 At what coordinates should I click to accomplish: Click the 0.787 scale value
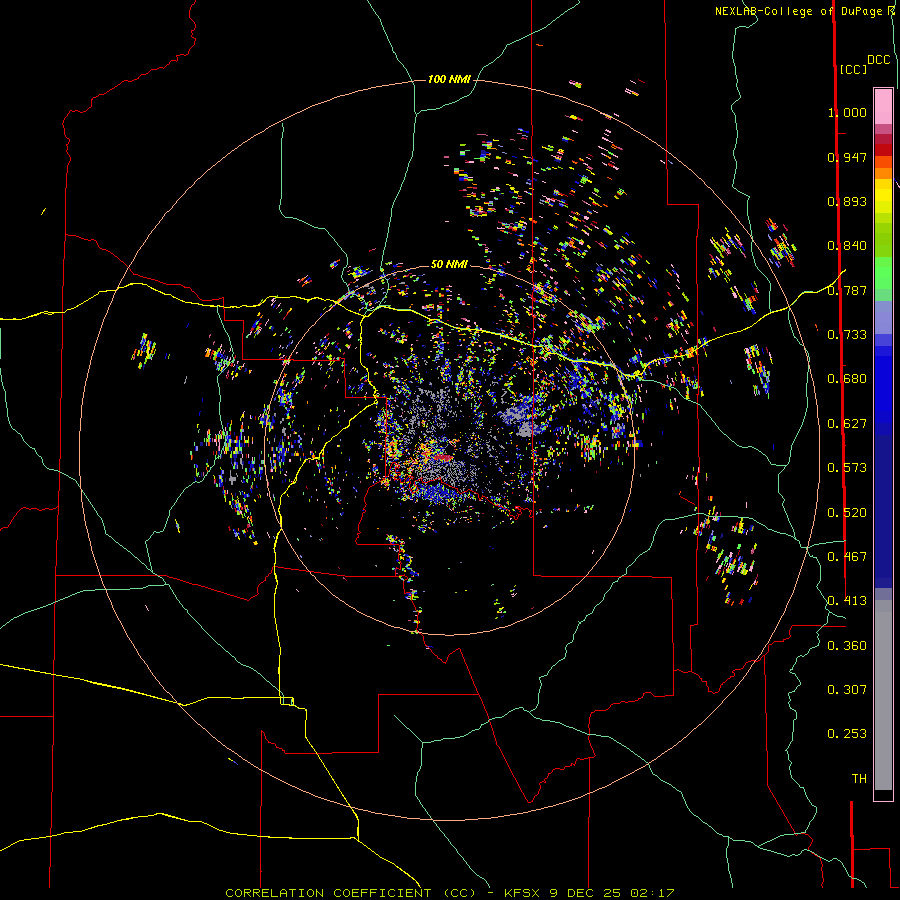pos(847,290)
